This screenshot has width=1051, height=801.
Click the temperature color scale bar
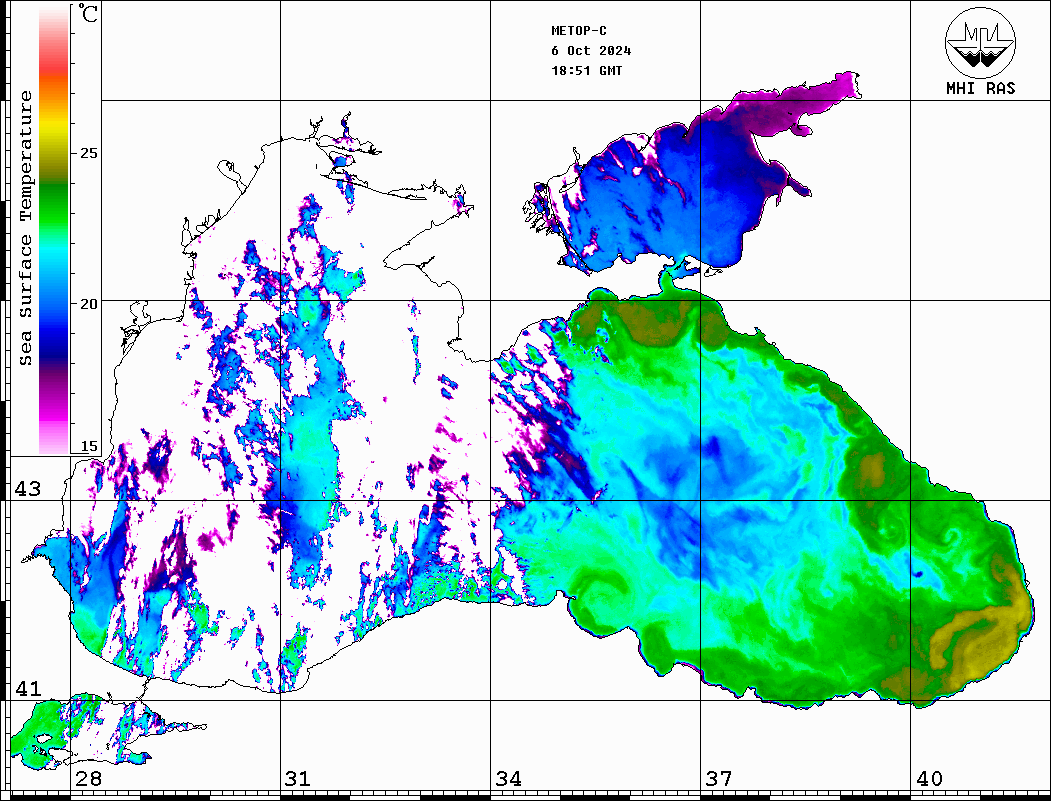coord(54,230)
